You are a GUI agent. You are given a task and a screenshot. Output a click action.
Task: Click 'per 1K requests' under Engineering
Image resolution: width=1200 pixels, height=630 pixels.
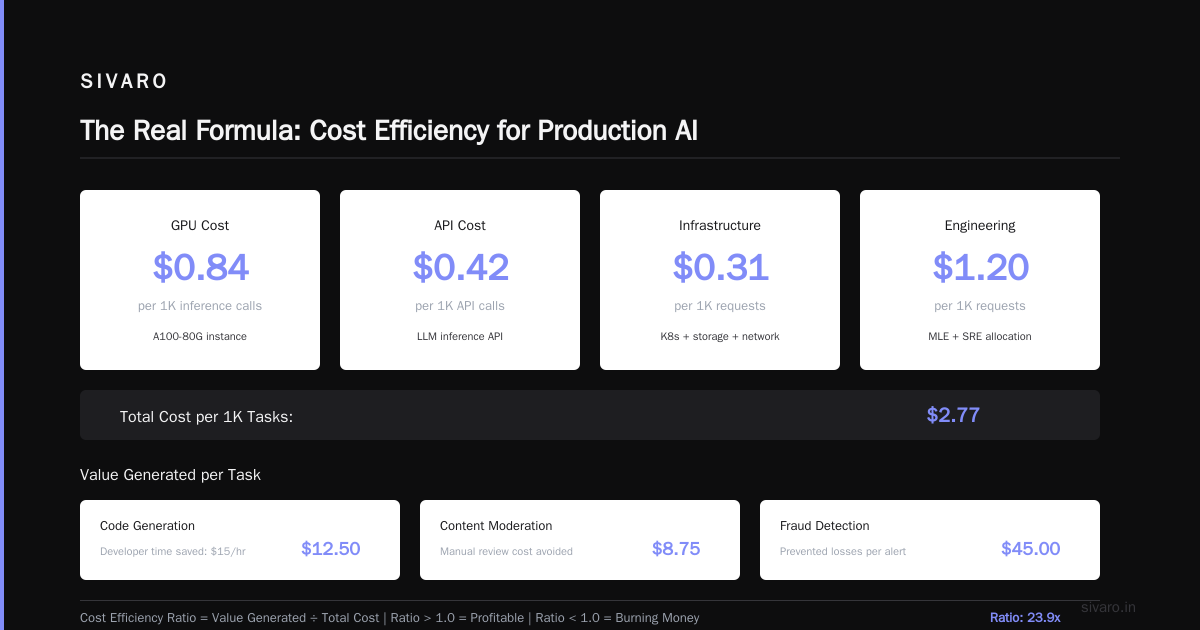(980, 306)
